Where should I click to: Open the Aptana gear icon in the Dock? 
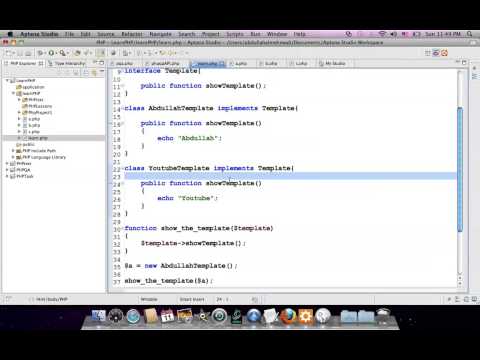(305, 316)
